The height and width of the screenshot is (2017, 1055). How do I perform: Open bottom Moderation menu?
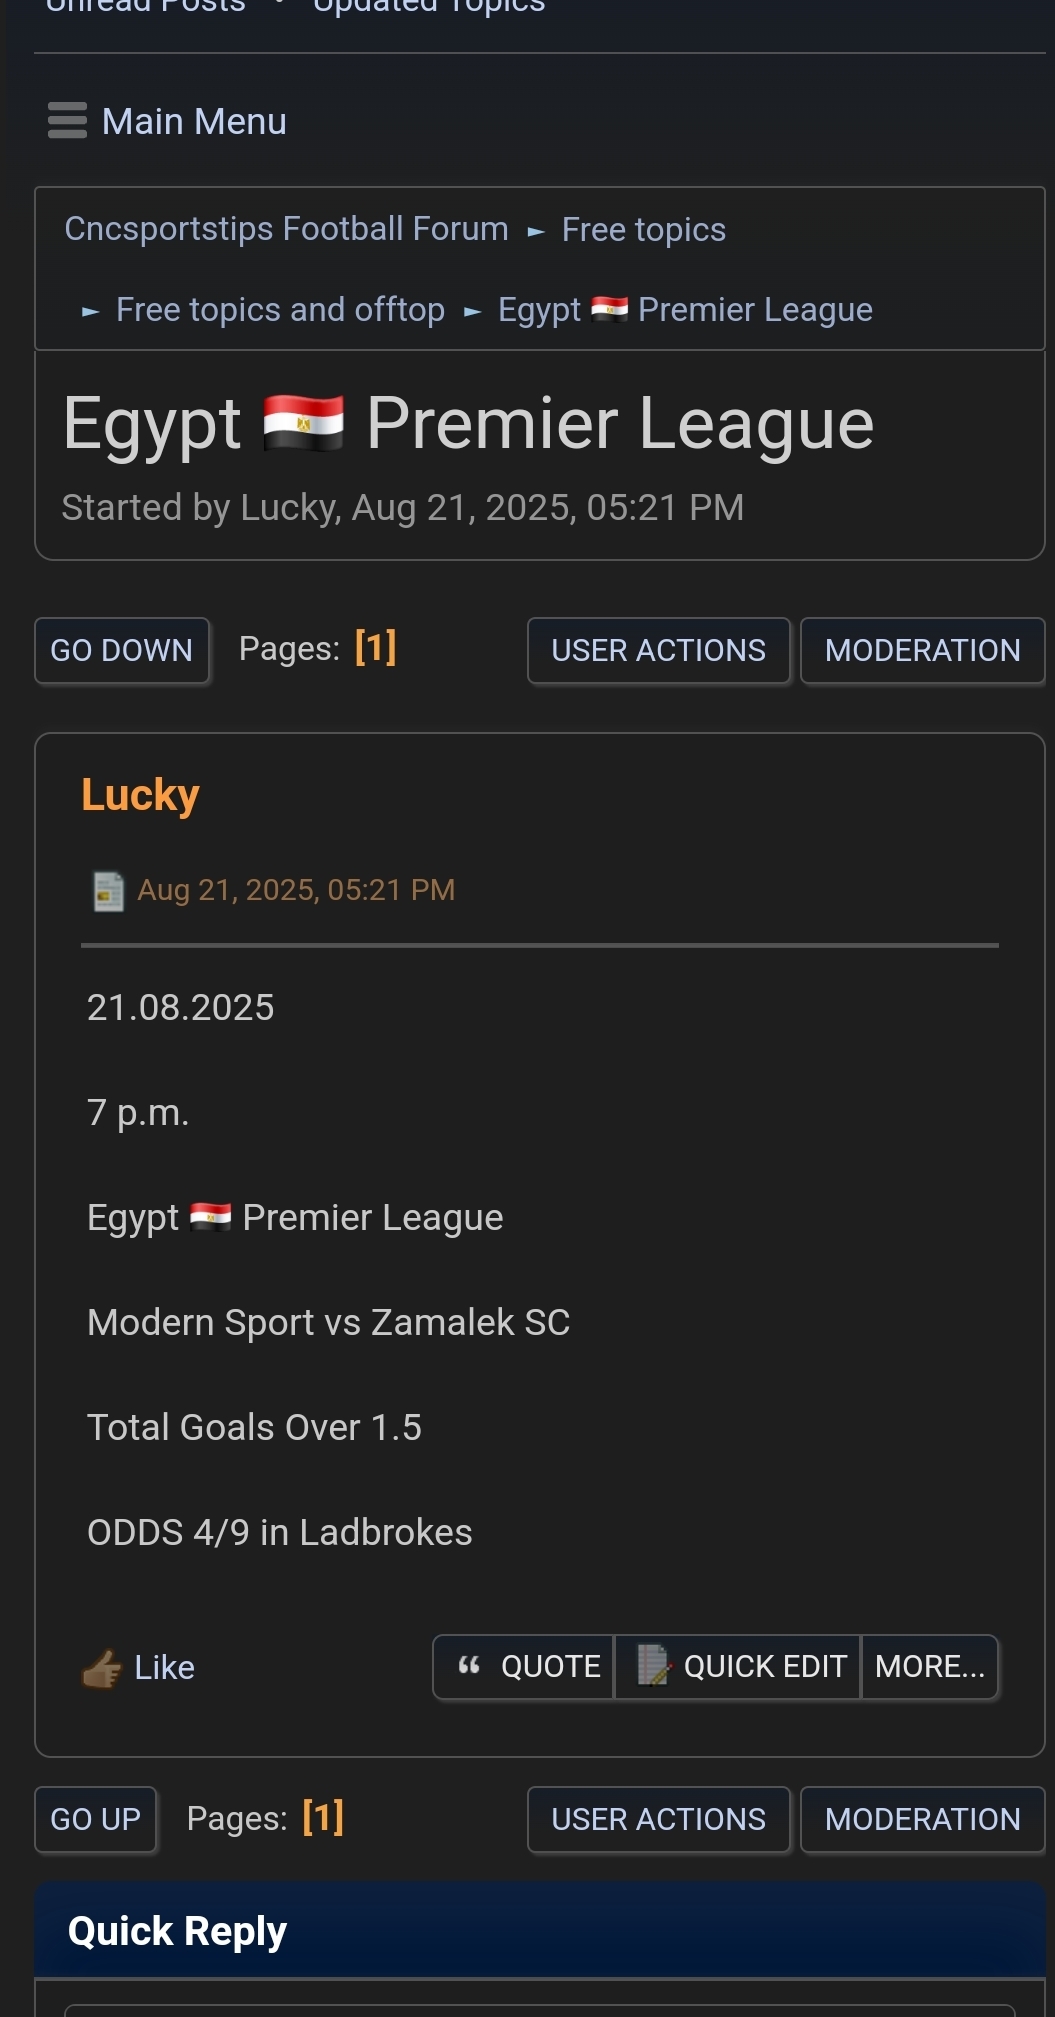(922, 1819)
